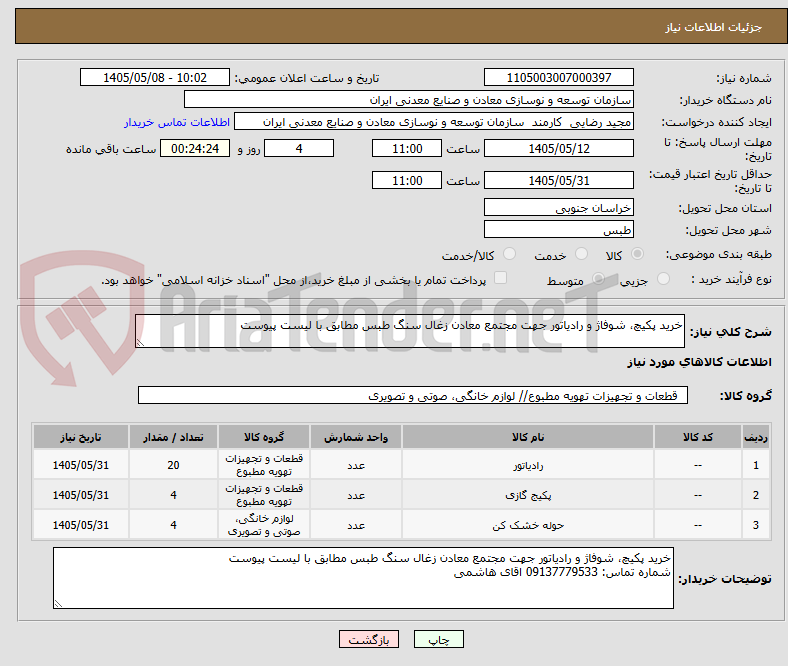Click the resize handle of the توضیحات خریدار textarea

(x=58, y=603)
